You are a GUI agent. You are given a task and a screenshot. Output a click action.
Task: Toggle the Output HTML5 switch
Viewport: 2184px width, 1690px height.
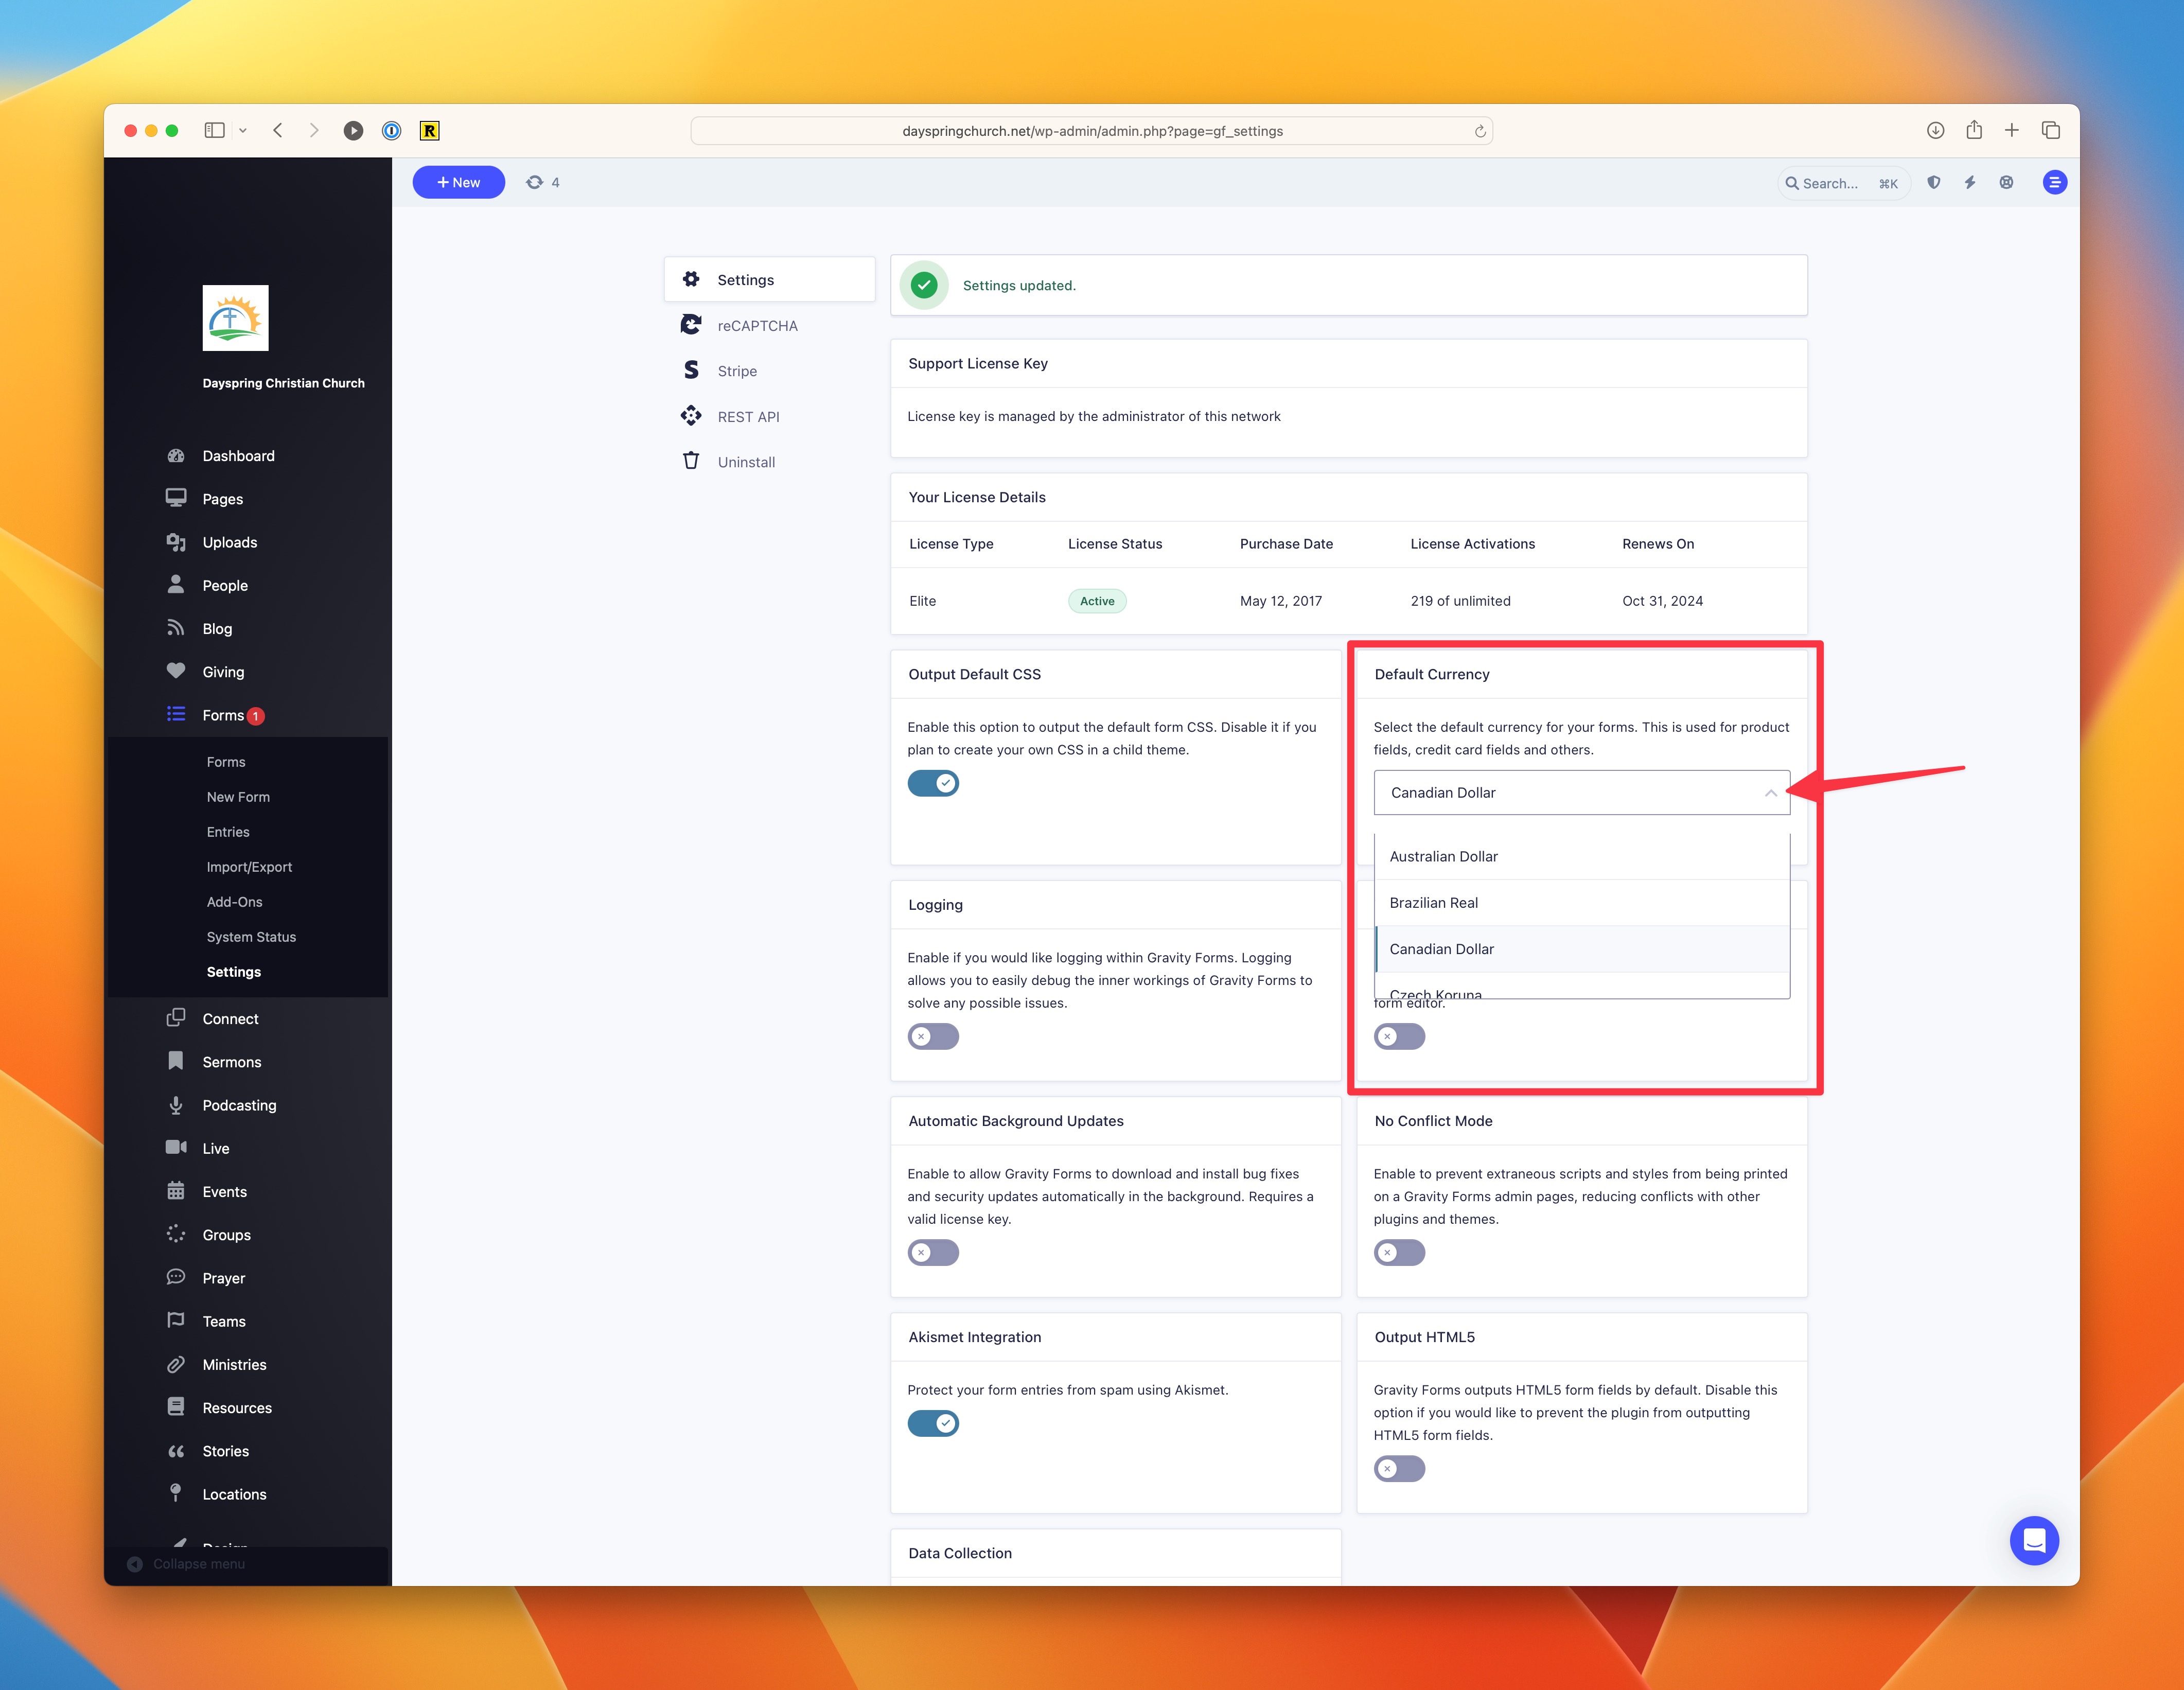[x=1399, y=1469]
